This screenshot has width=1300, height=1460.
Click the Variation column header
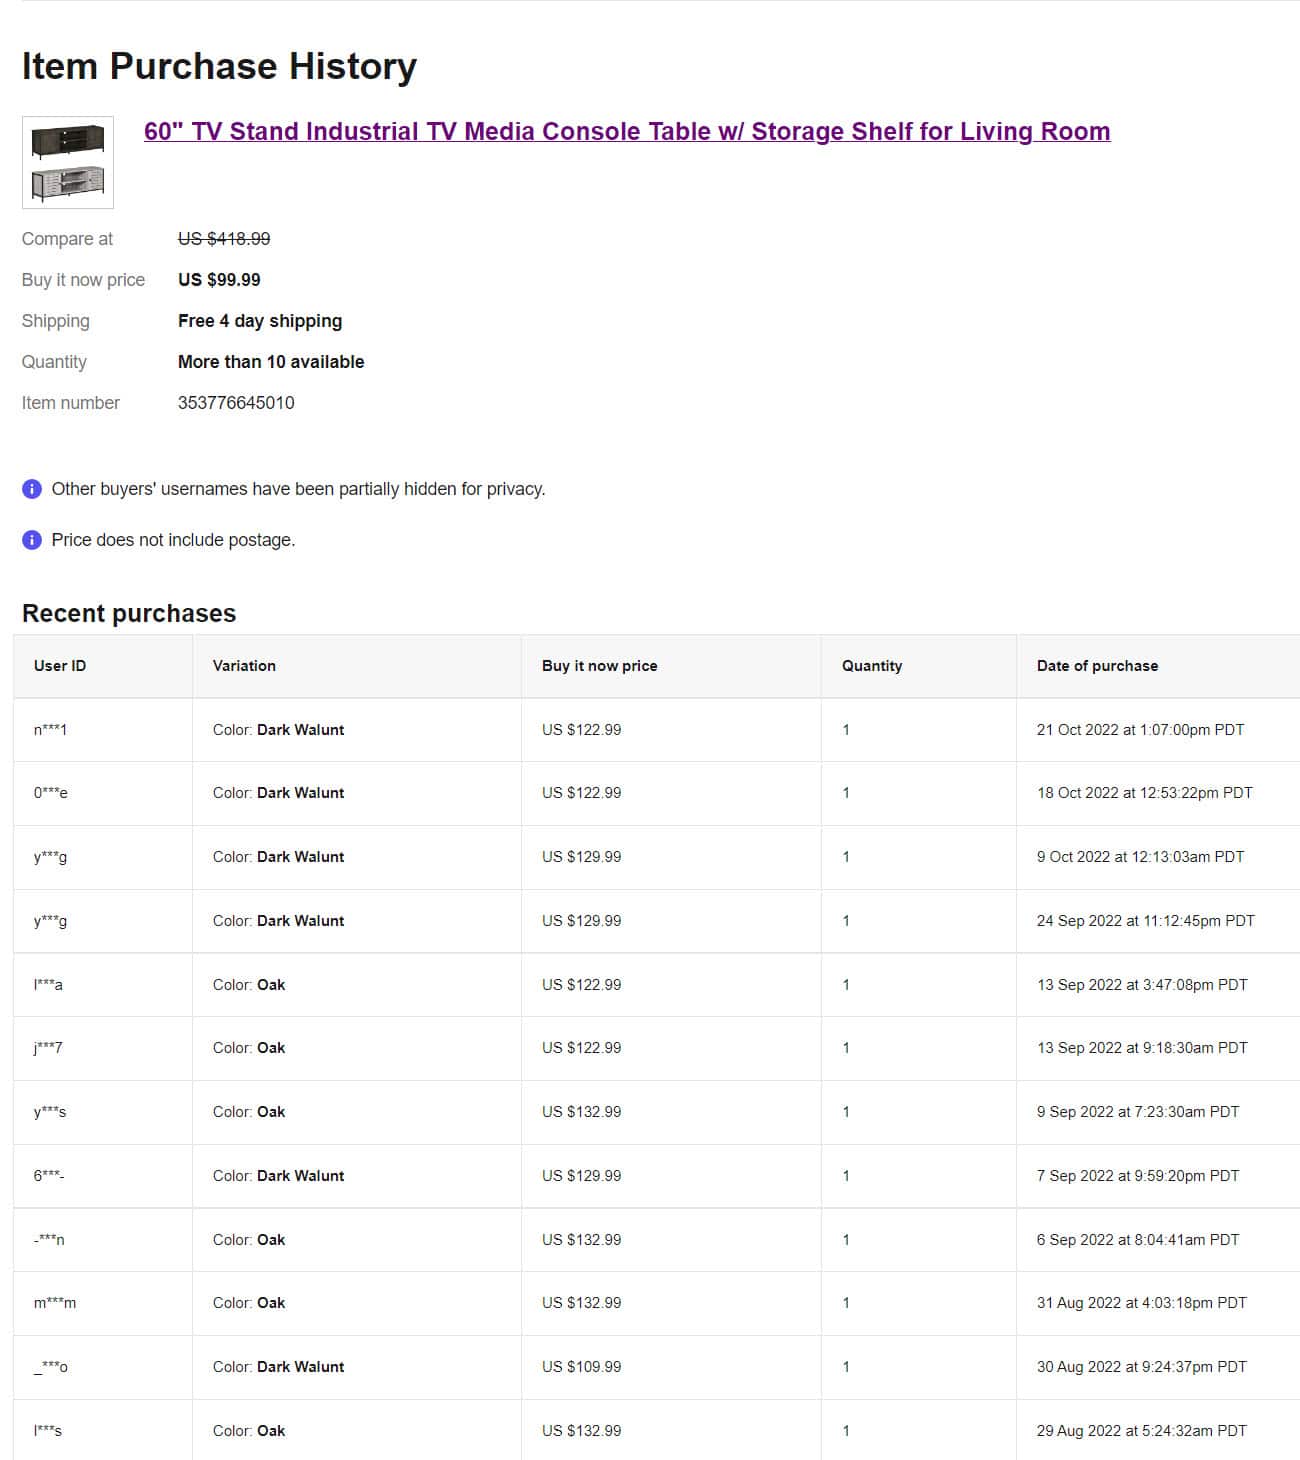(244, 666)
